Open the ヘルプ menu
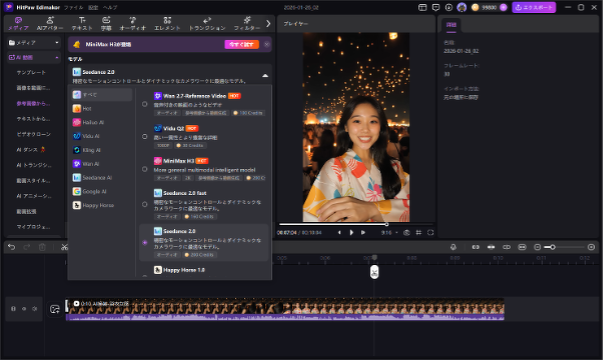This screenshot has width=604, height=360. pos(110,7)
